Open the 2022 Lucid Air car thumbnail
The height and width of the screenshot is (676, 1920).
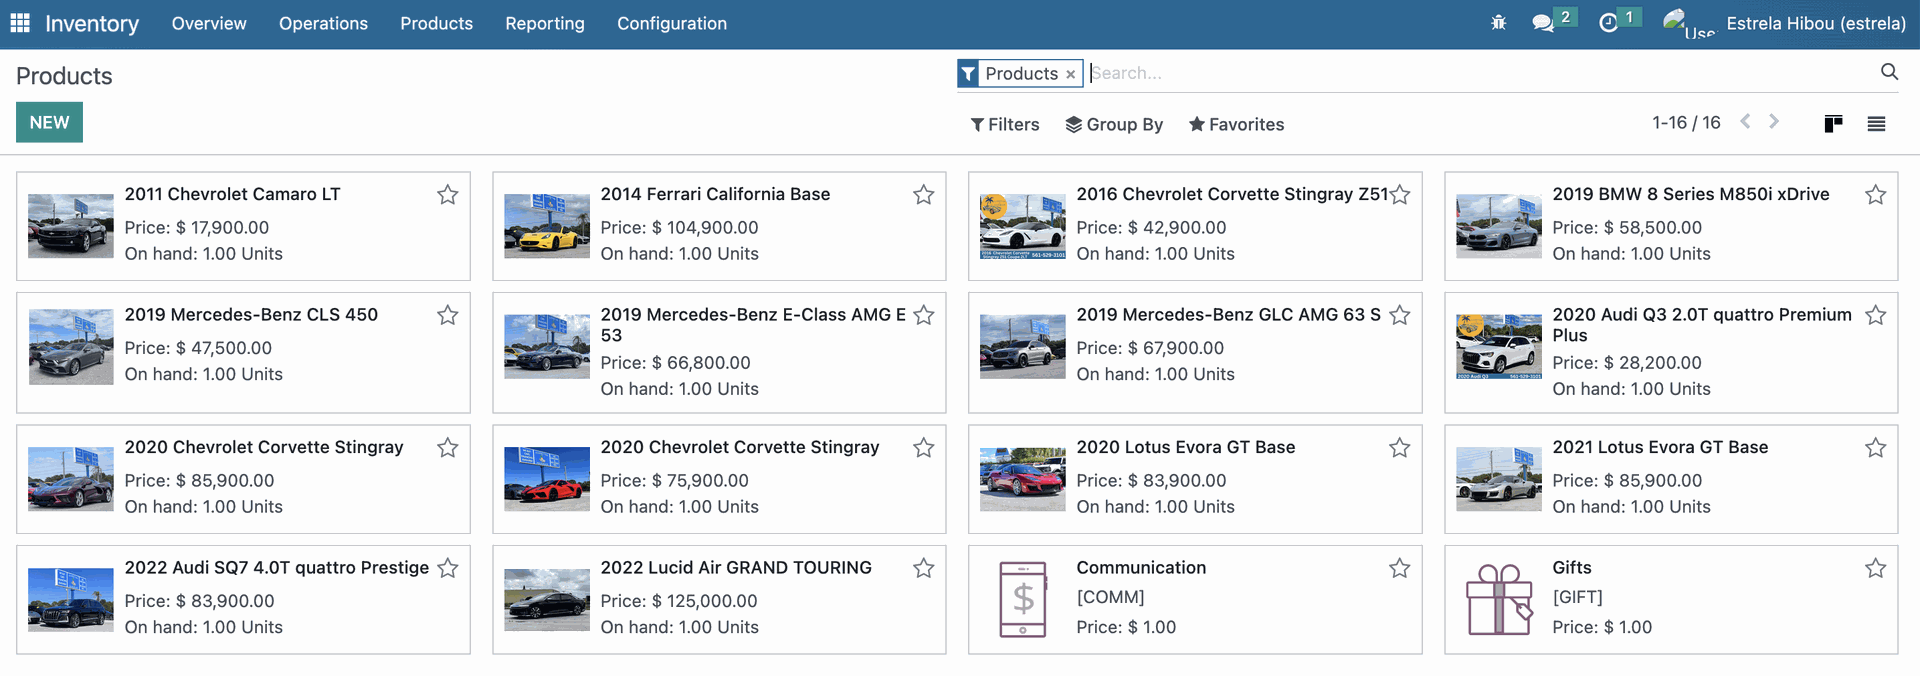[x=547, y=600]
